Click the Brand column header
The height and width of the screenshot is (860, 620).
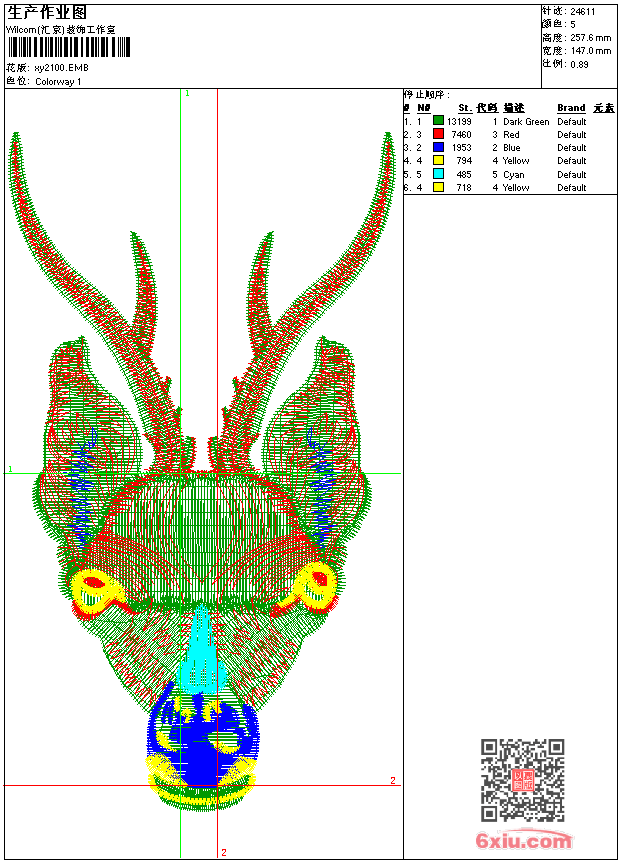(x=571, y=108)
